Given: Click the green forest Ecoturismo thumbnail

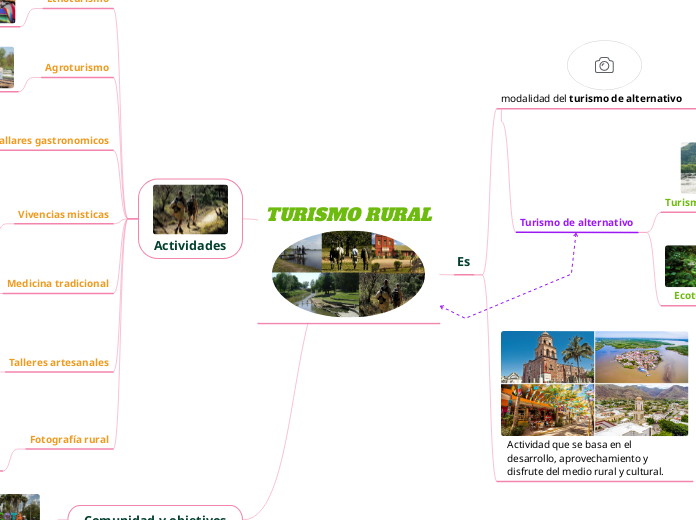Looking at the screenshot, I should coord(680,266).
